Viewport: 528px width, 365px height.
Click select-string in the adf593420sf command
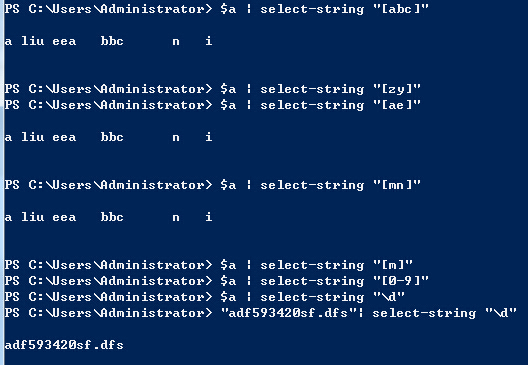pos(424,313)
